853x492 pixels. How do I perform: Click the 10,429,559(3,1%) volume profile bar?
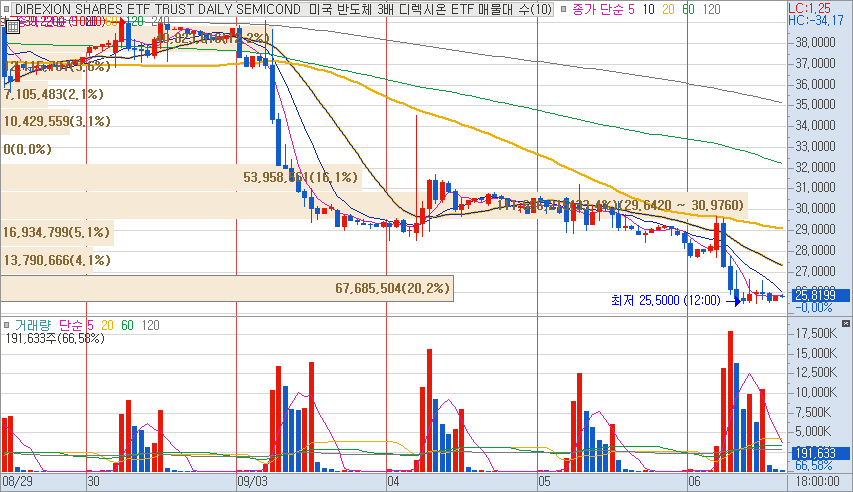(x=35, y=121)
